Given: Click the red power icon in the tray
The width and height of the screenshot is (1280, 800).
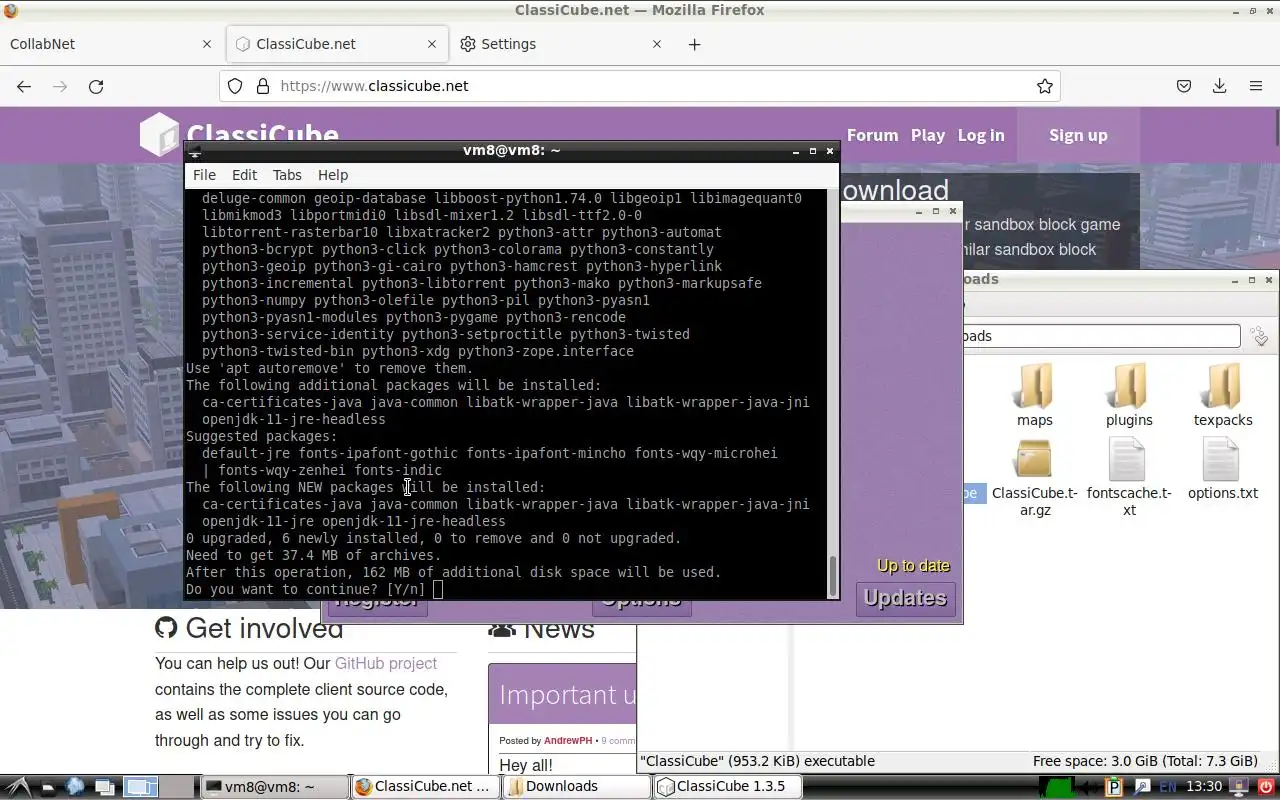Looking at the screenshot, I should pyautogui.click(x=1267, y=787).
